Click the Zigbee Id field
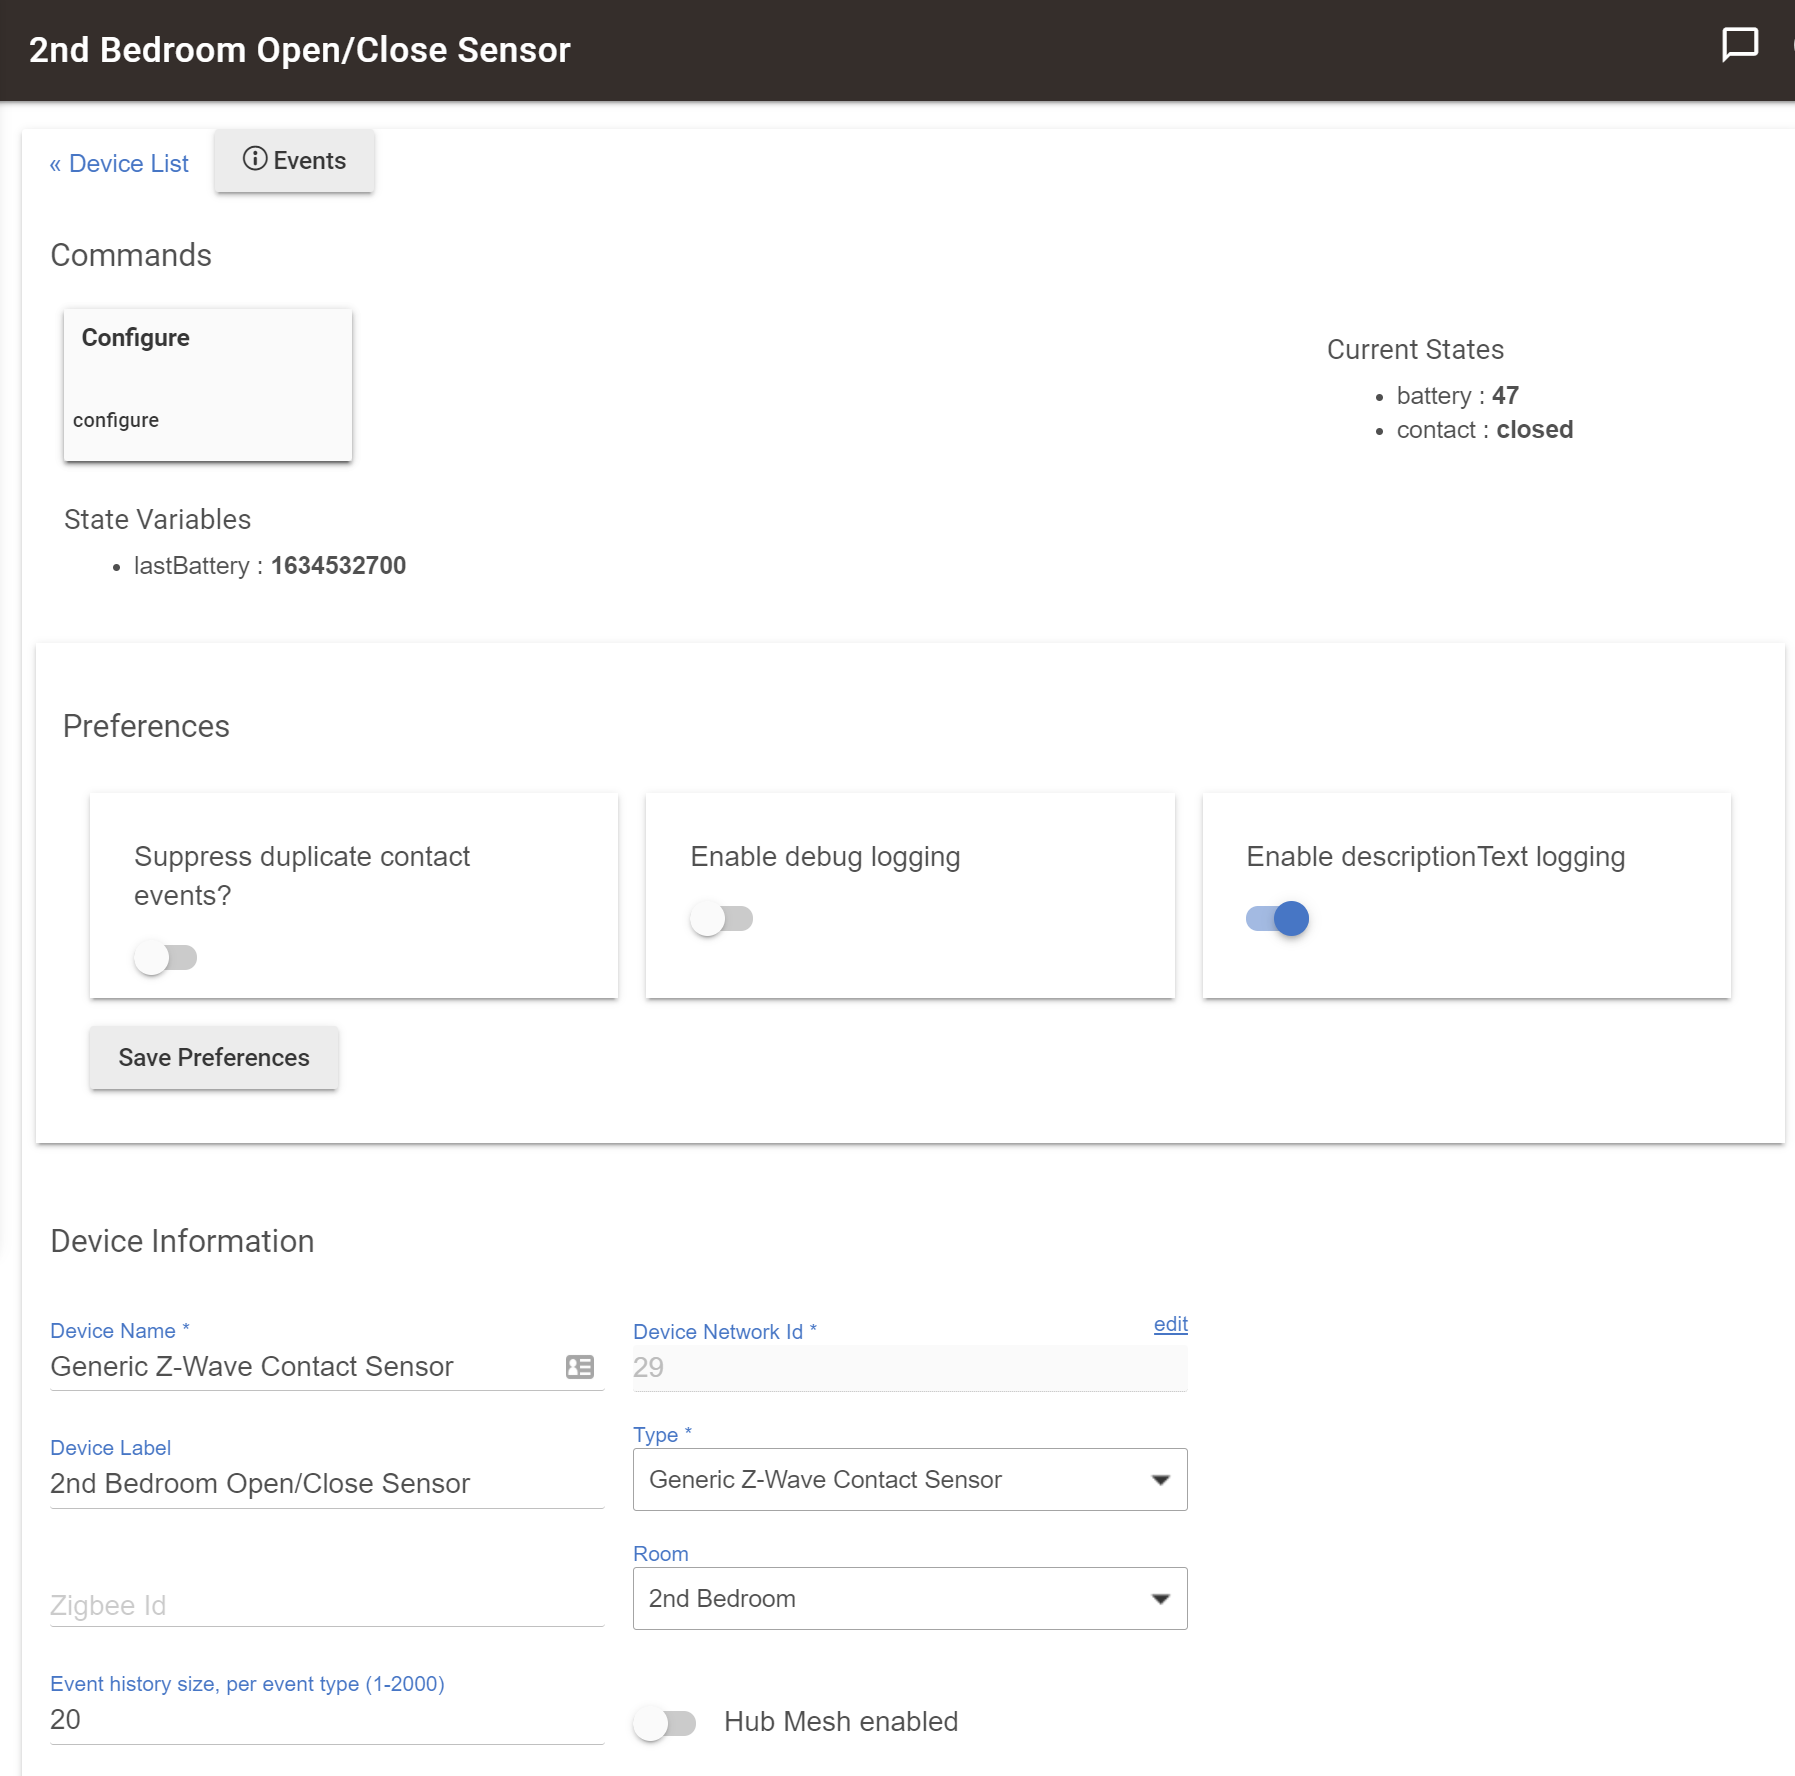This screenshot has height=1776, width=1795. click(x=327, y=1605)
